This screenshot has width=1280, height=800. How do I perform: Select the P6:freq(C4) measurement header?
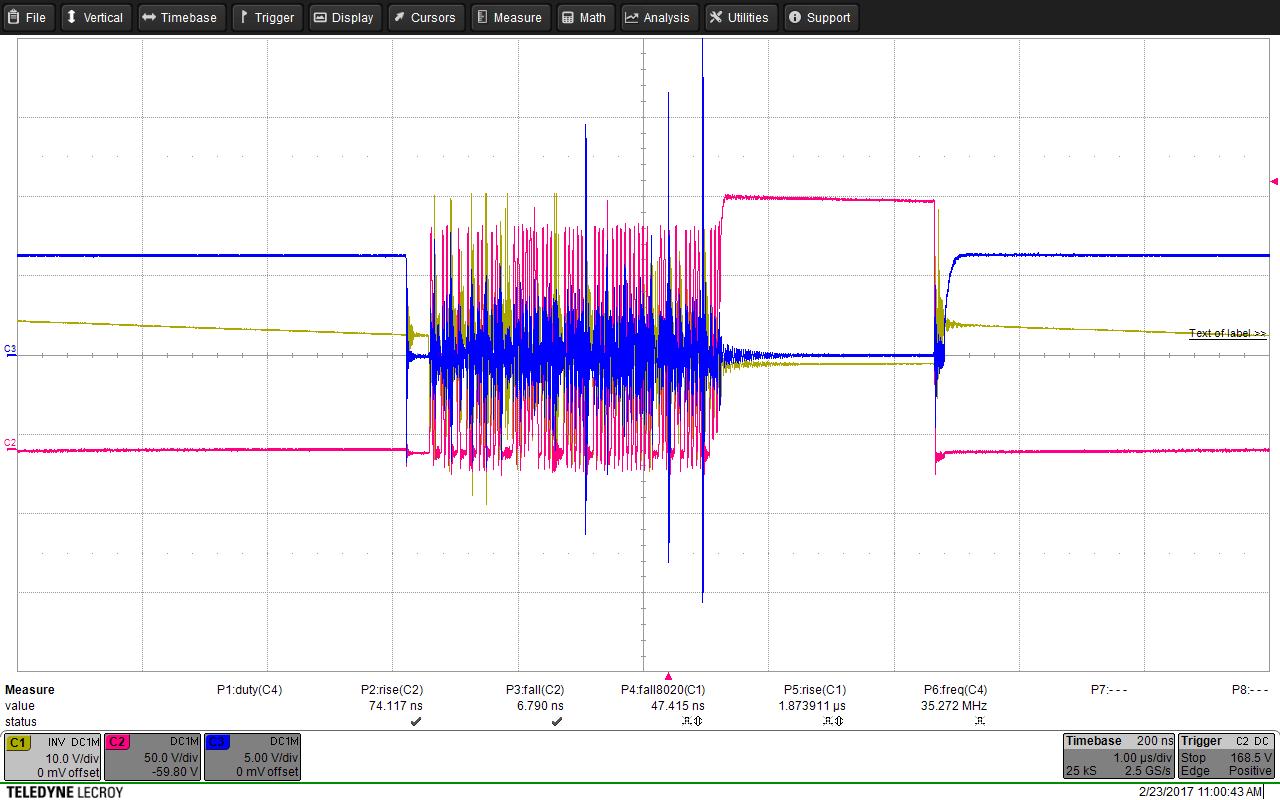pyautogui.click(x=955, y=690)
